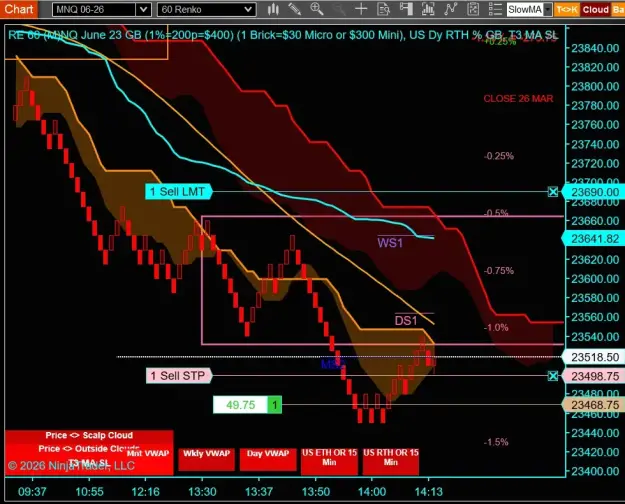Click the 23400.00 price axis label
Image resolution: width=625 pixels, height=504 pixels.
pos(595,471)
